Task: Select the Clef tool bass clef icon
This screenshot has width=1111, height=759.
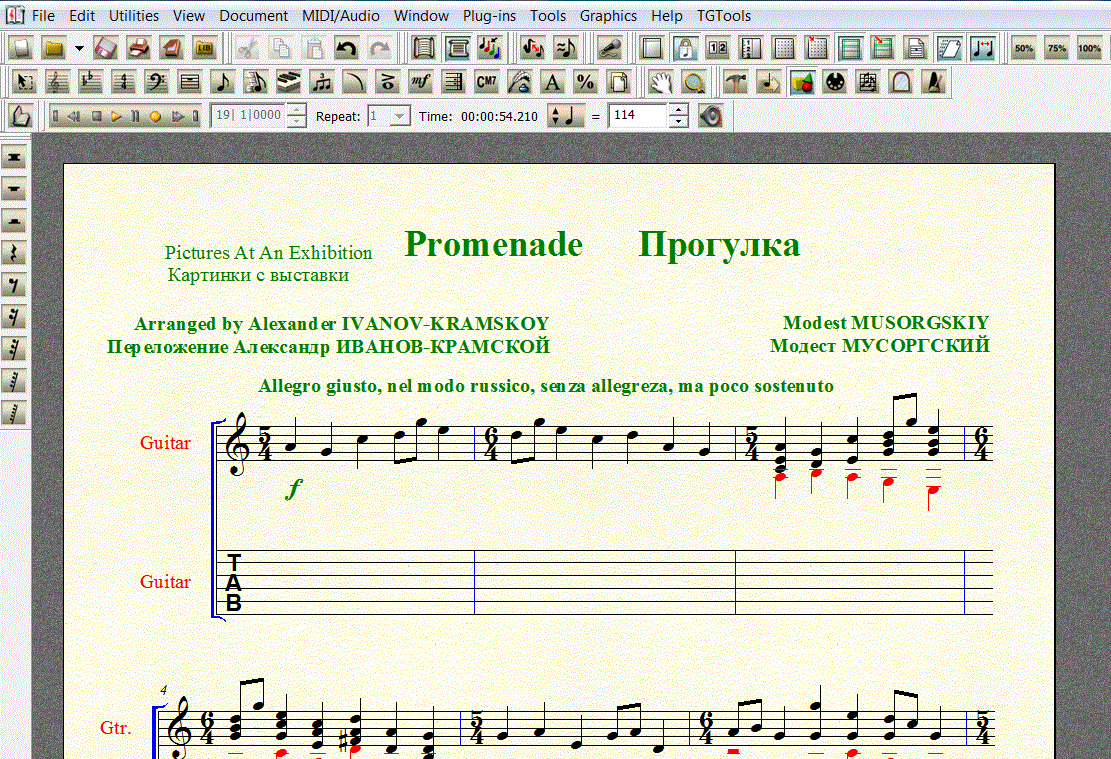Action: [x=156, y=82]
